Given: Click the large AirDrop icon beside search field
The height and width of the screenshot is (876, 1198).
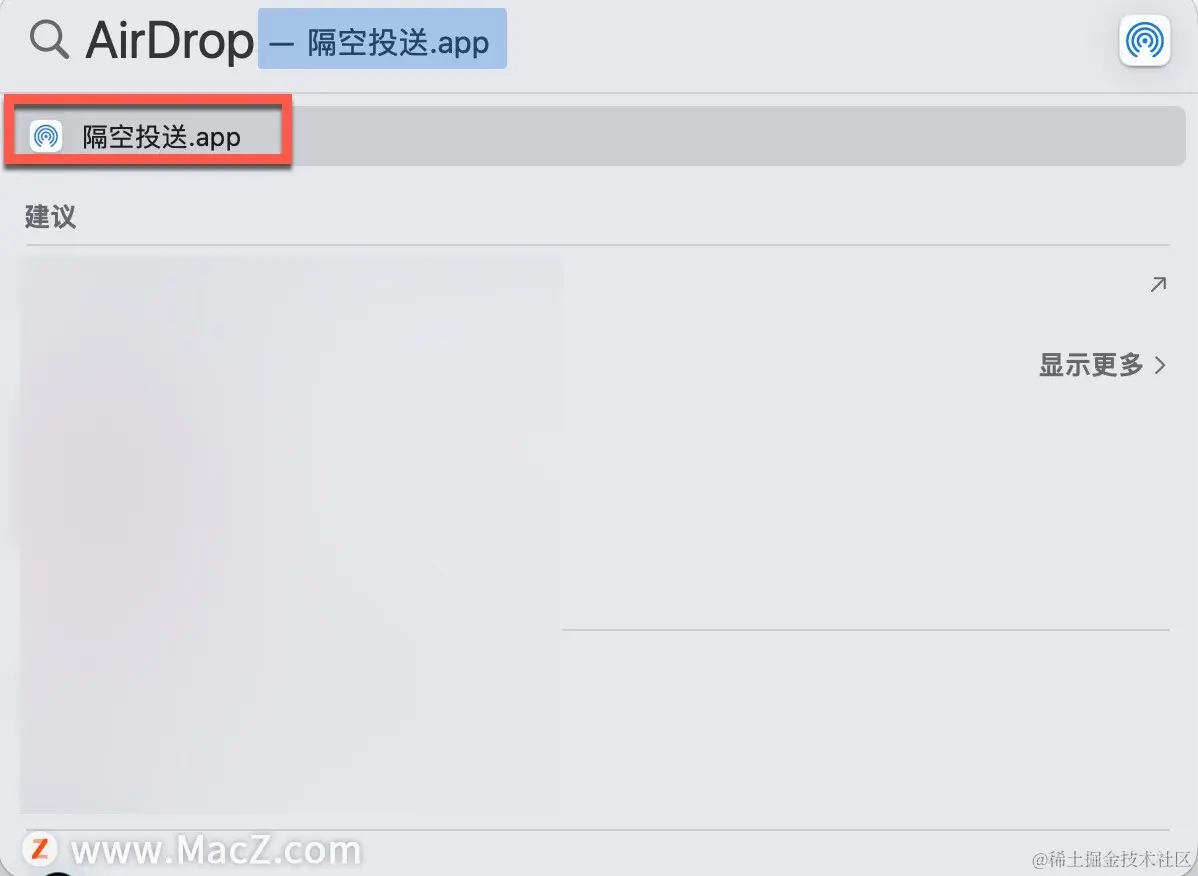Looking at the screenshot, I should pos(1145,40).
